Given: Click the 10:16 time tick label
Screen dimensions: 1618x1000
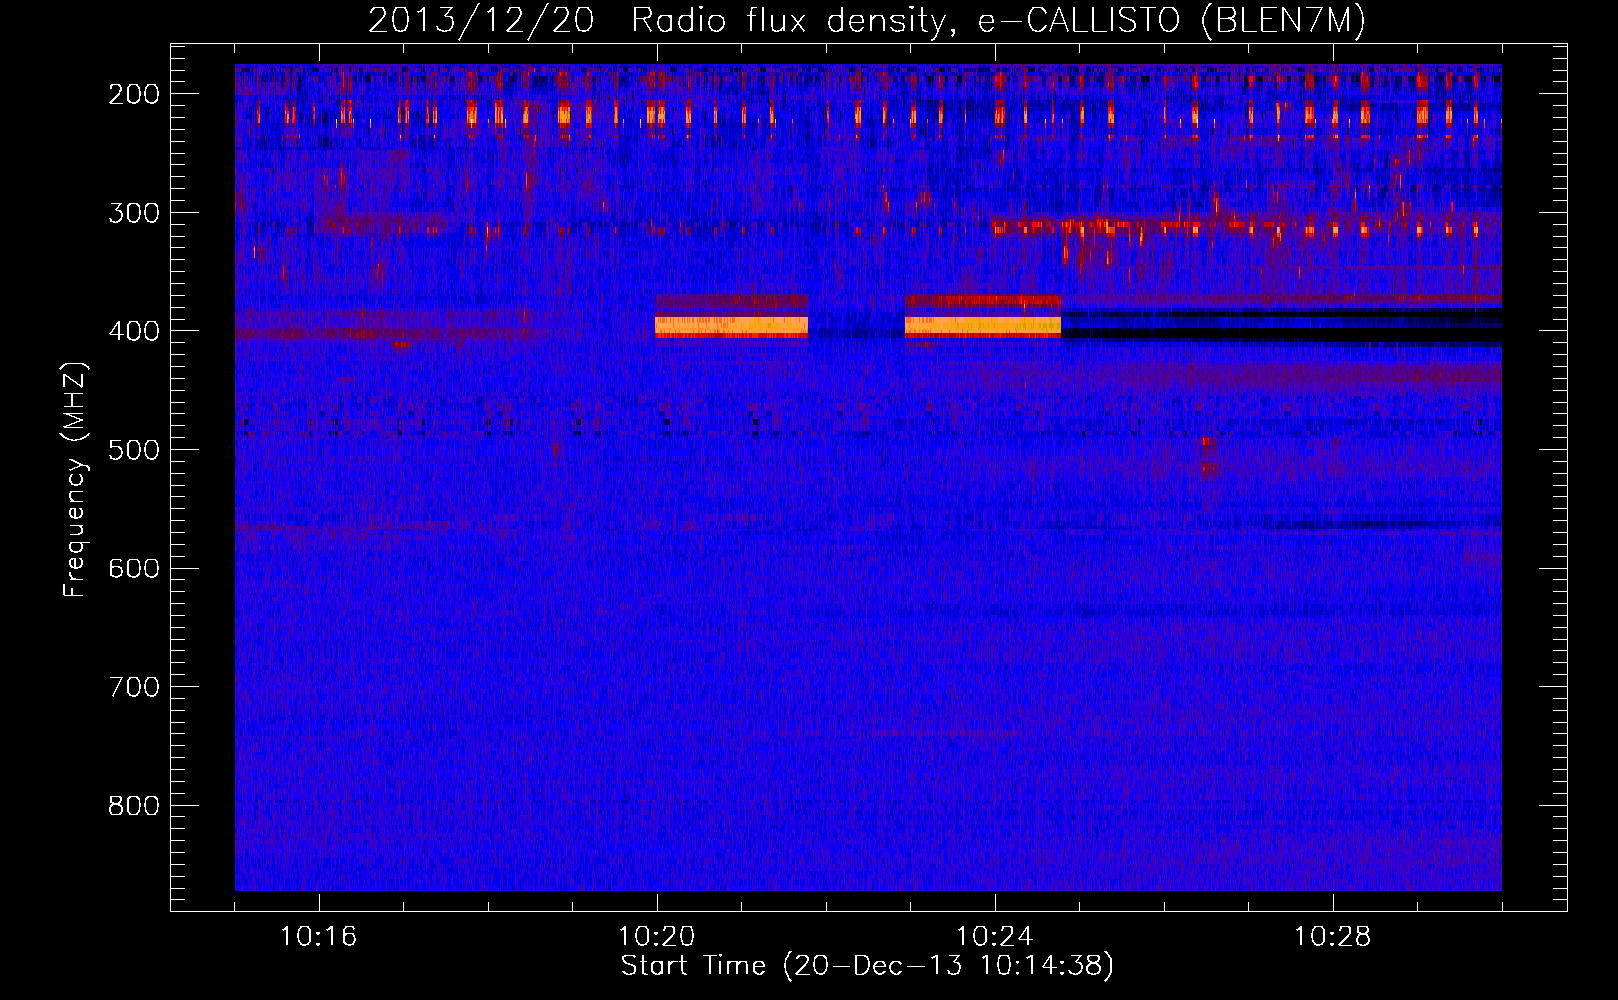Looking at the screenshot, I should pyautogui.click(x=318, y=937).
